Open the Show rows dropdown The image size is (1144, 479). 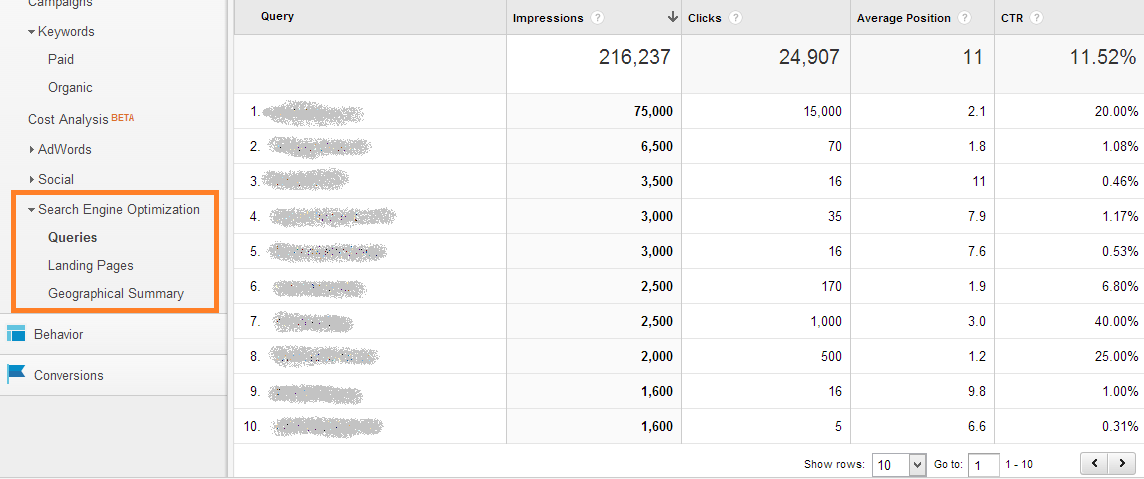[900, 465]
